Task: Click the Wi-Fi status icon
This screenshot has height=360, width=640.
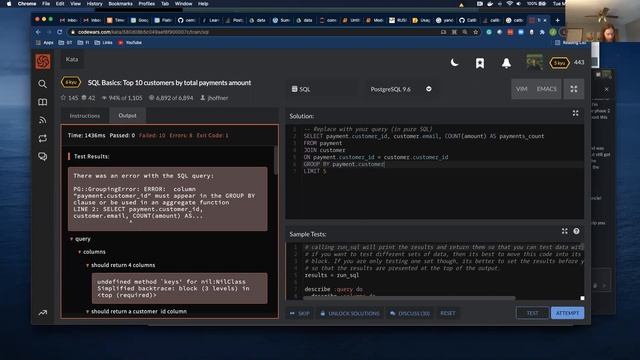Action: pyautogui.click(x=509, y=4)
